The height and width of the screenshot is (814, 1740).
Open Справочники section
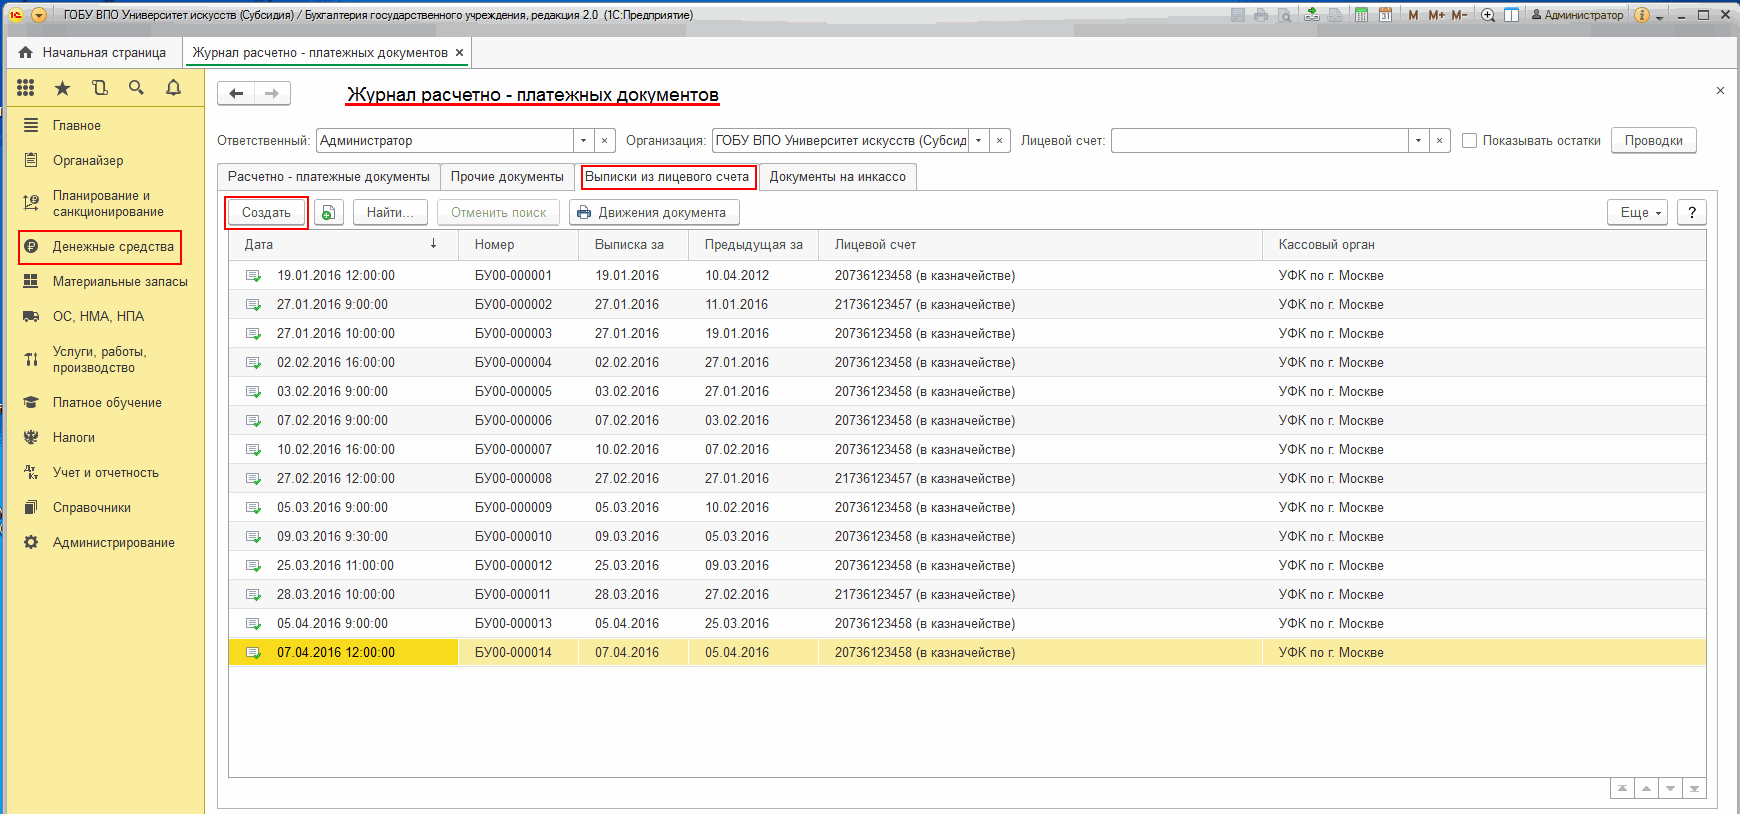point(92,508)
